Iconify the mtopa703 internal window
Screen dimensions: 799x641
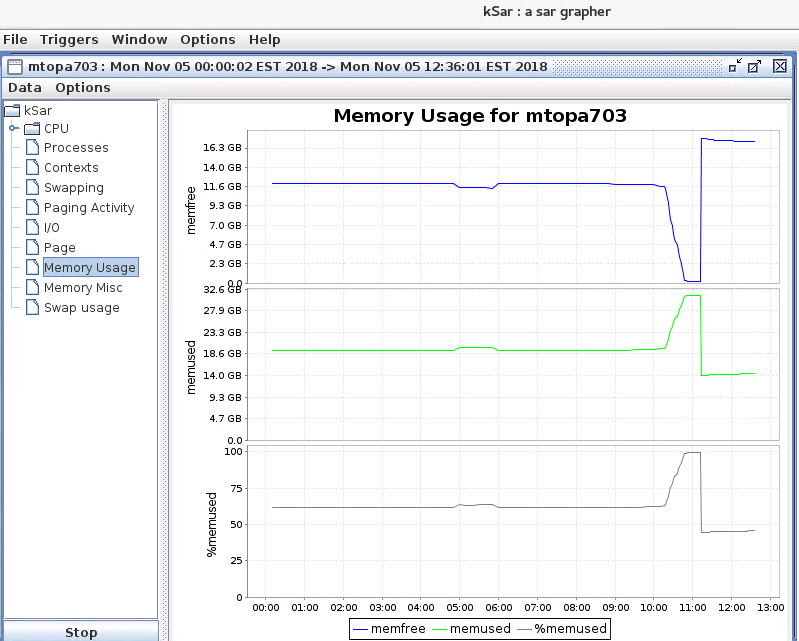pyautogui.click(x=735, y=66)
